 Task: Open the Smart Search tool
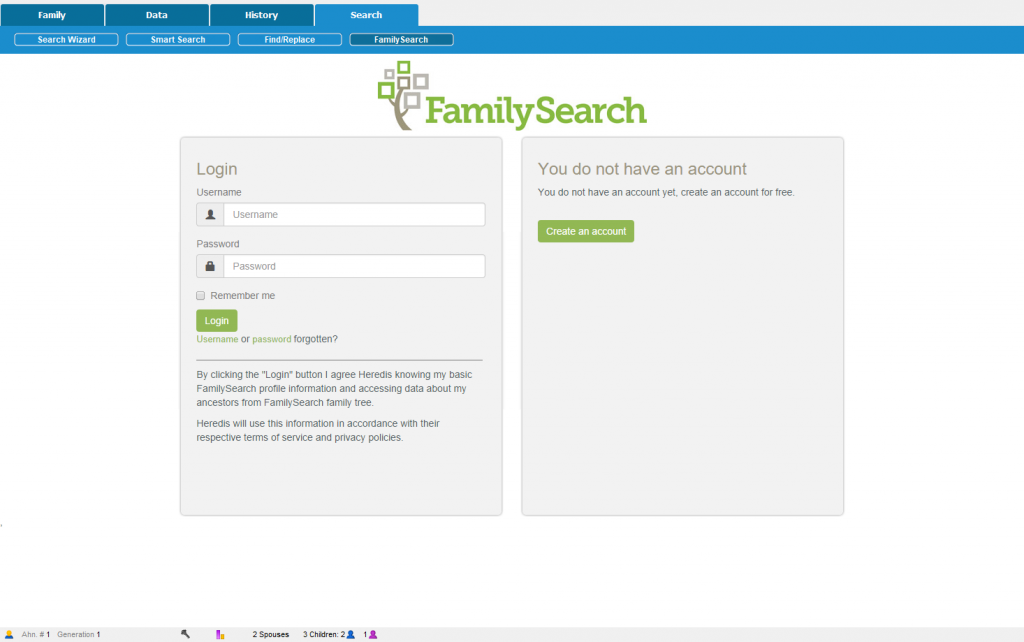(177, 39)
